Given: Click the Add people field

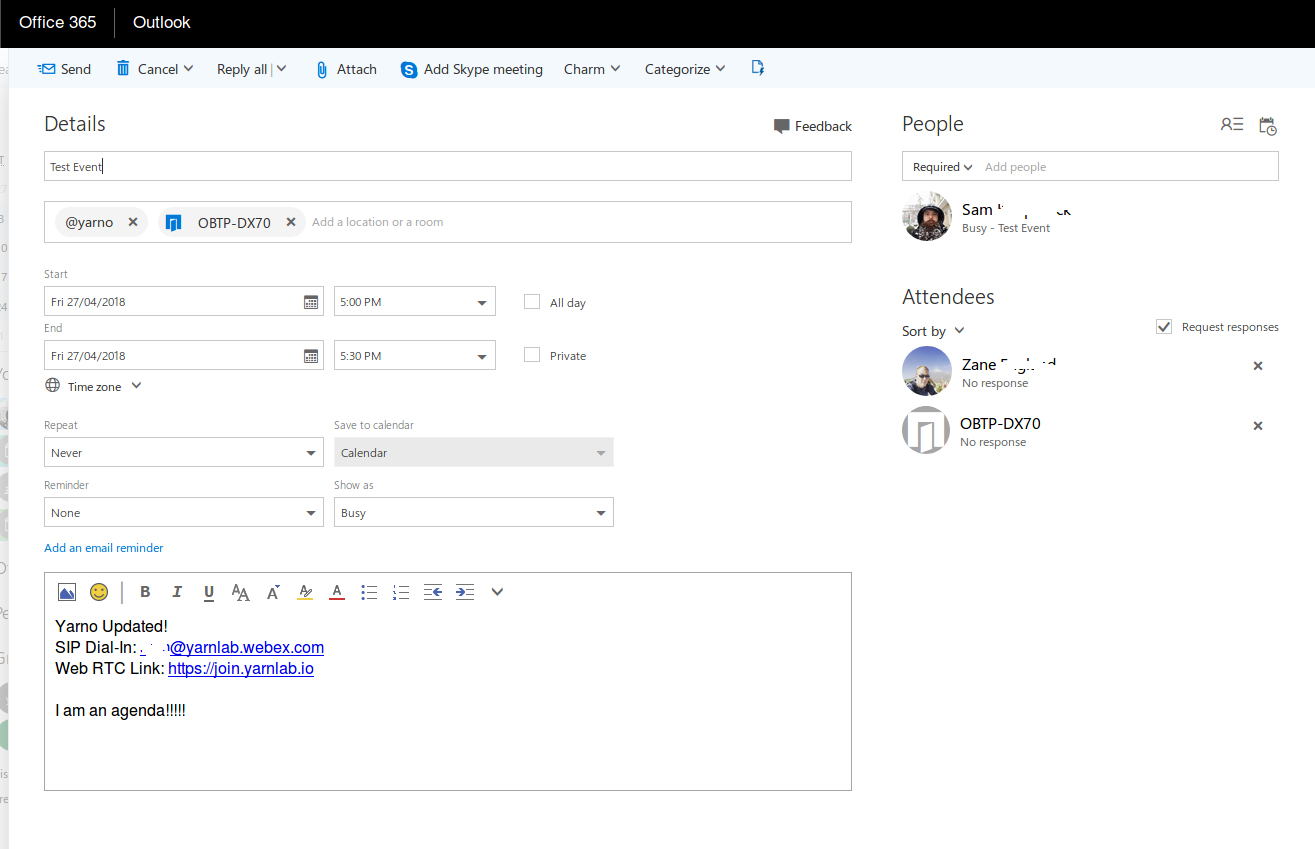Looking at the screenshot, I should [x=1128, y=167].
